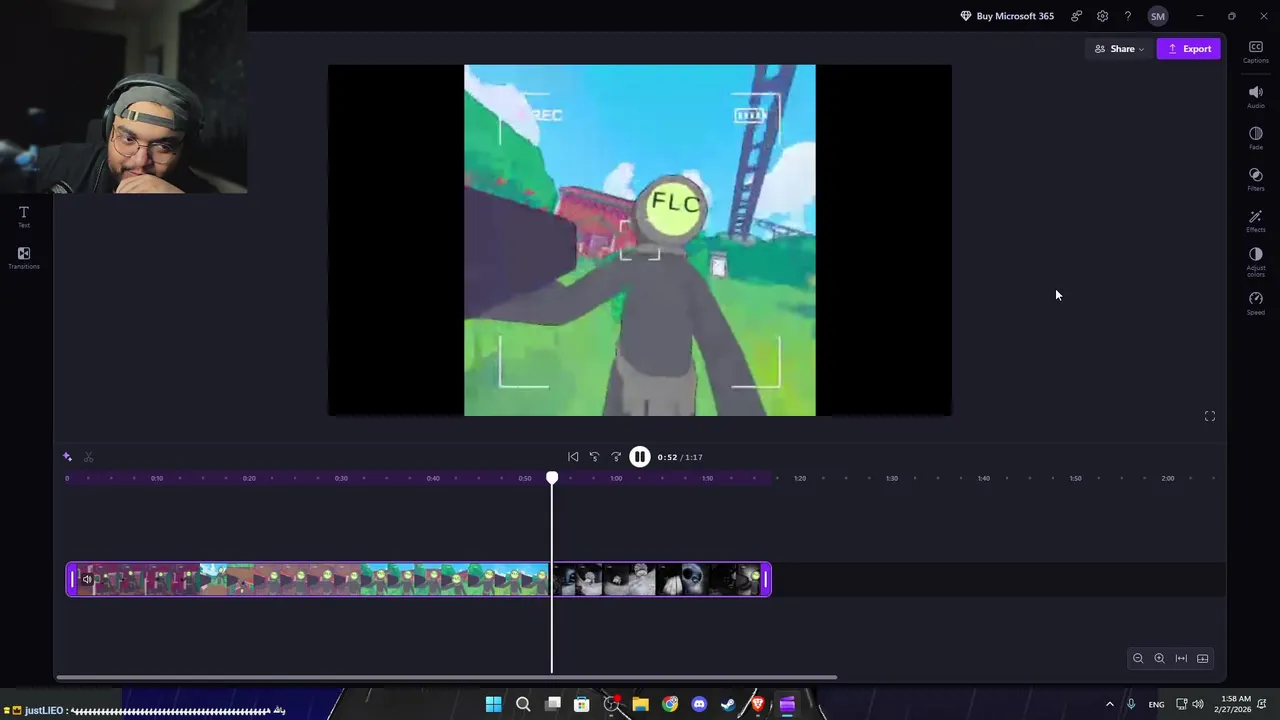The height and width of the screenshot is (720, 1280).
Task: Jump to the 0:20 mark on ruler
Action: pos(249,478)
